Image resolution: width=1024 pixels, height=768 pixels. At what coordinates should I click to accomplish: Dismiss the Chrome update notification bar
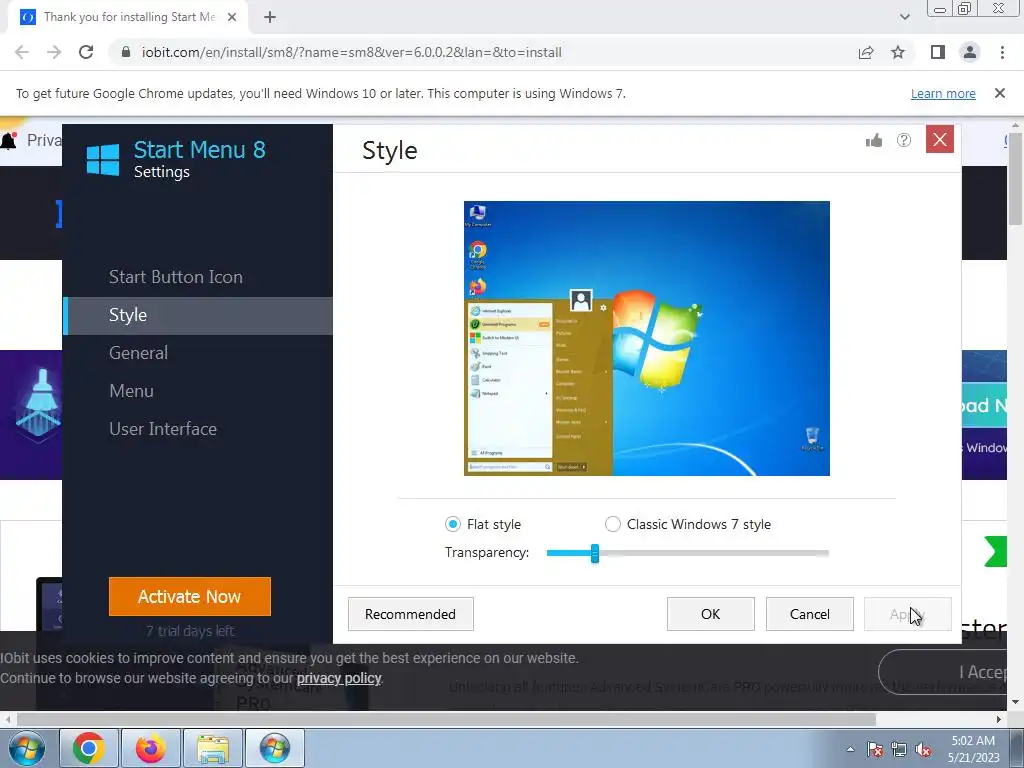(1000, 93)
